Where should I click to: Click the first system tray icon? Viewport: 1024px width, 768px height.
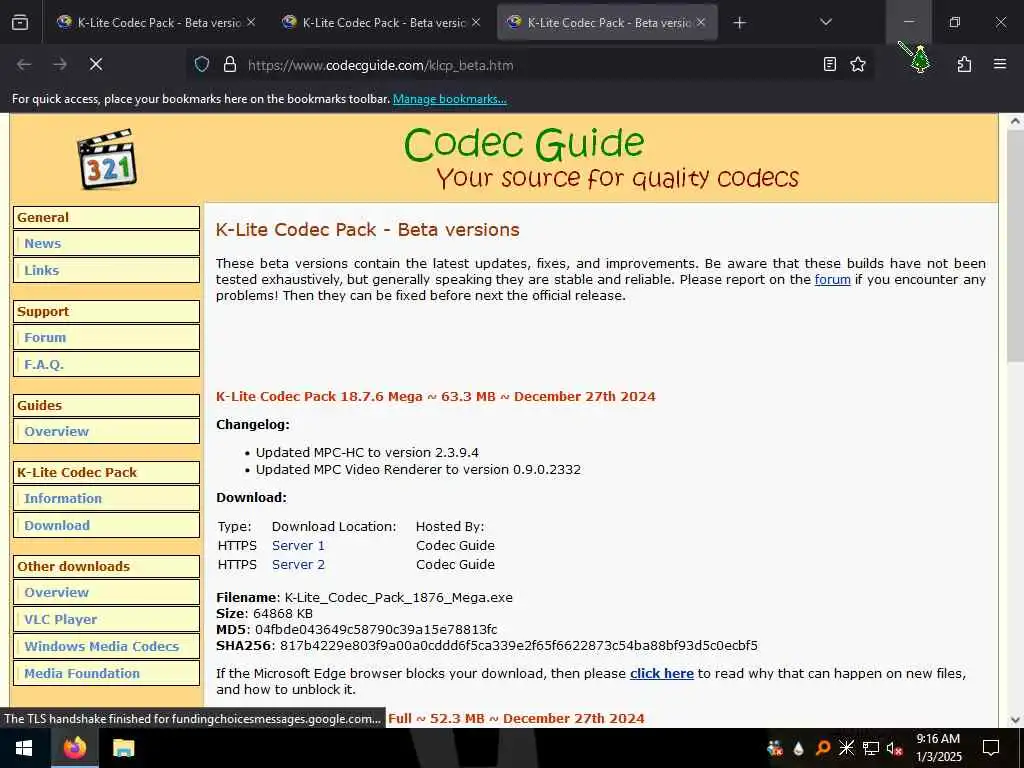[x=775, y=748]
